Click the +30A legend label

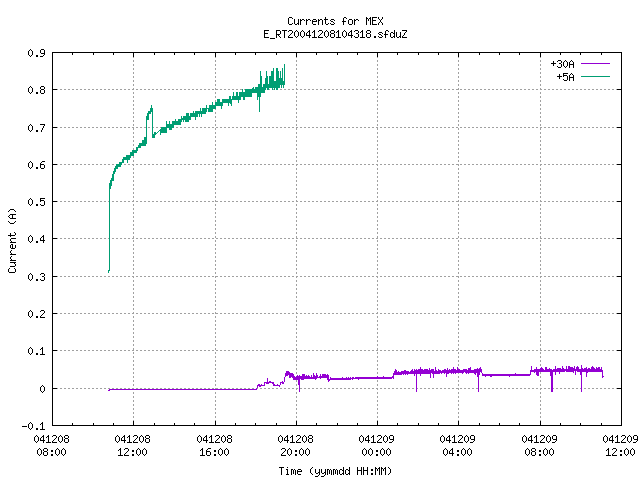(562, 64)
